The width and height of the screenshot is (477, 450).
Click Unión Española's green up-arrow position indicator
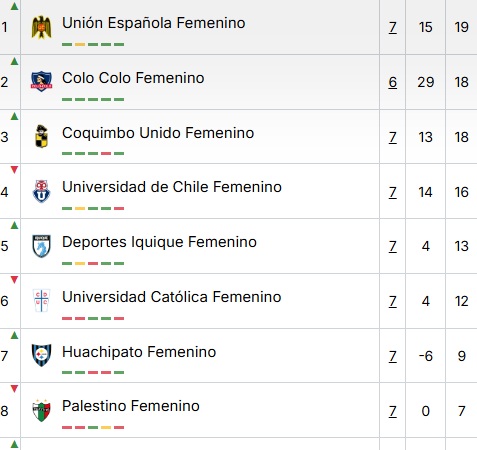click(14, 6)
